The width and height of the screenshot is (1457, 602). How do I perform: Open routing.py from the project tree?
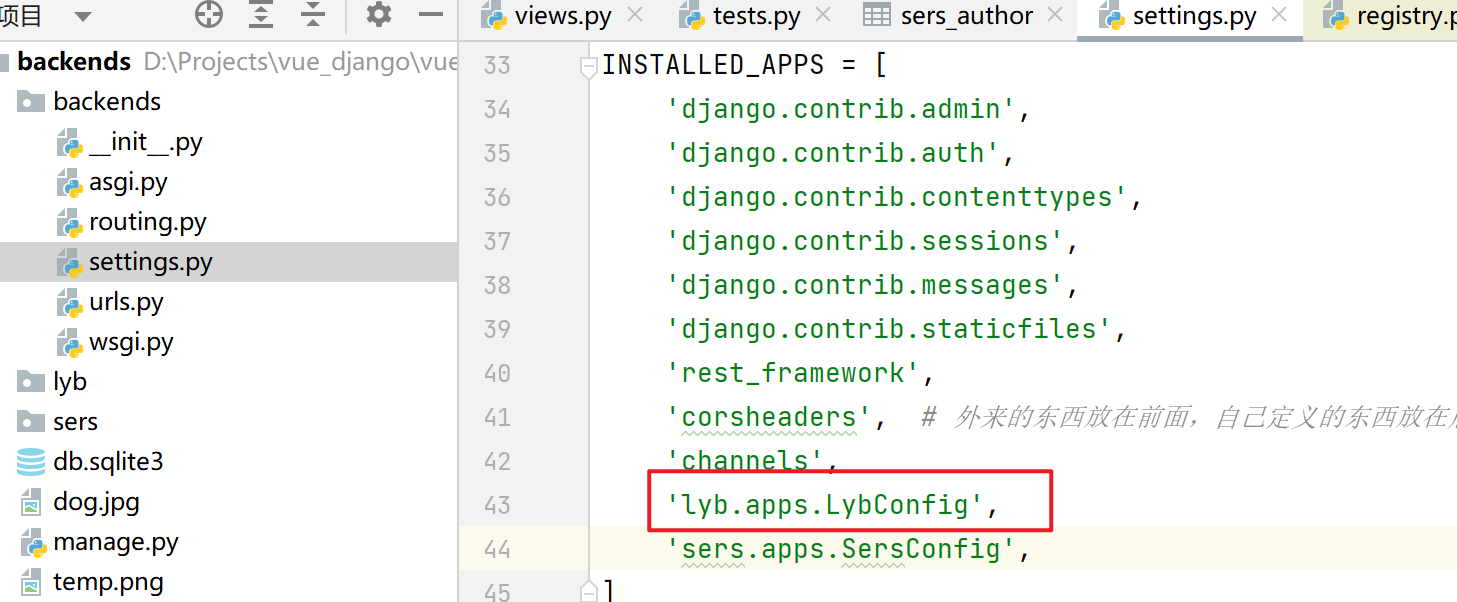click(147, 222)
